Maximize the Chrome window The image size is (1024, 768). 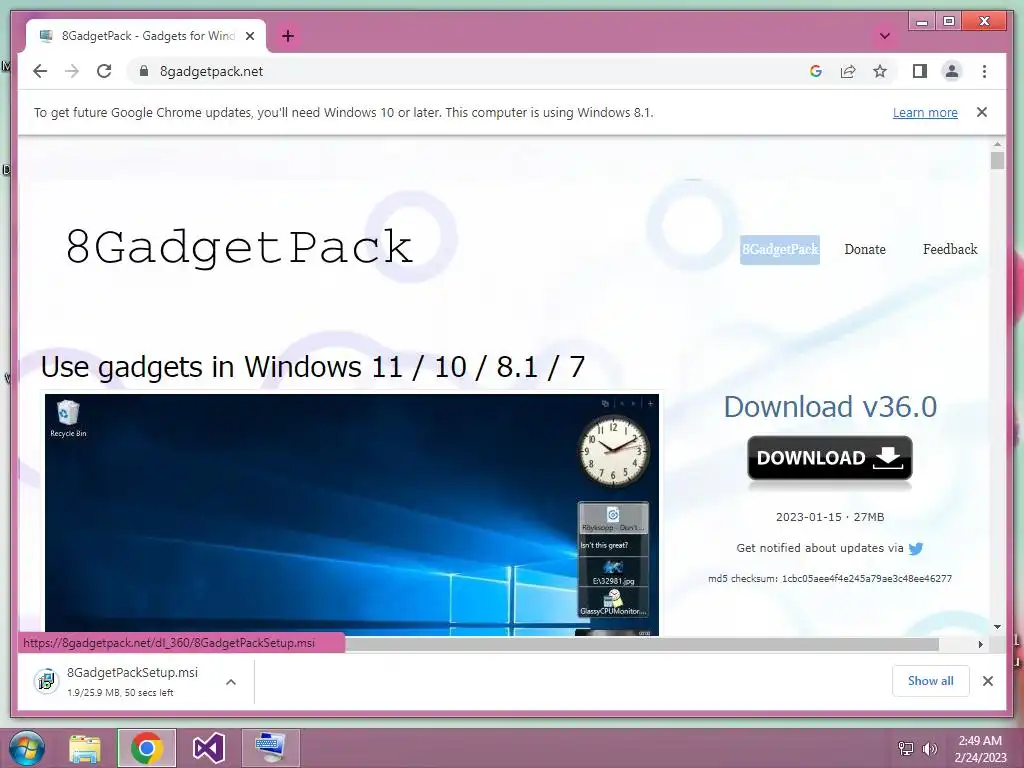click(x=949, y=22)
